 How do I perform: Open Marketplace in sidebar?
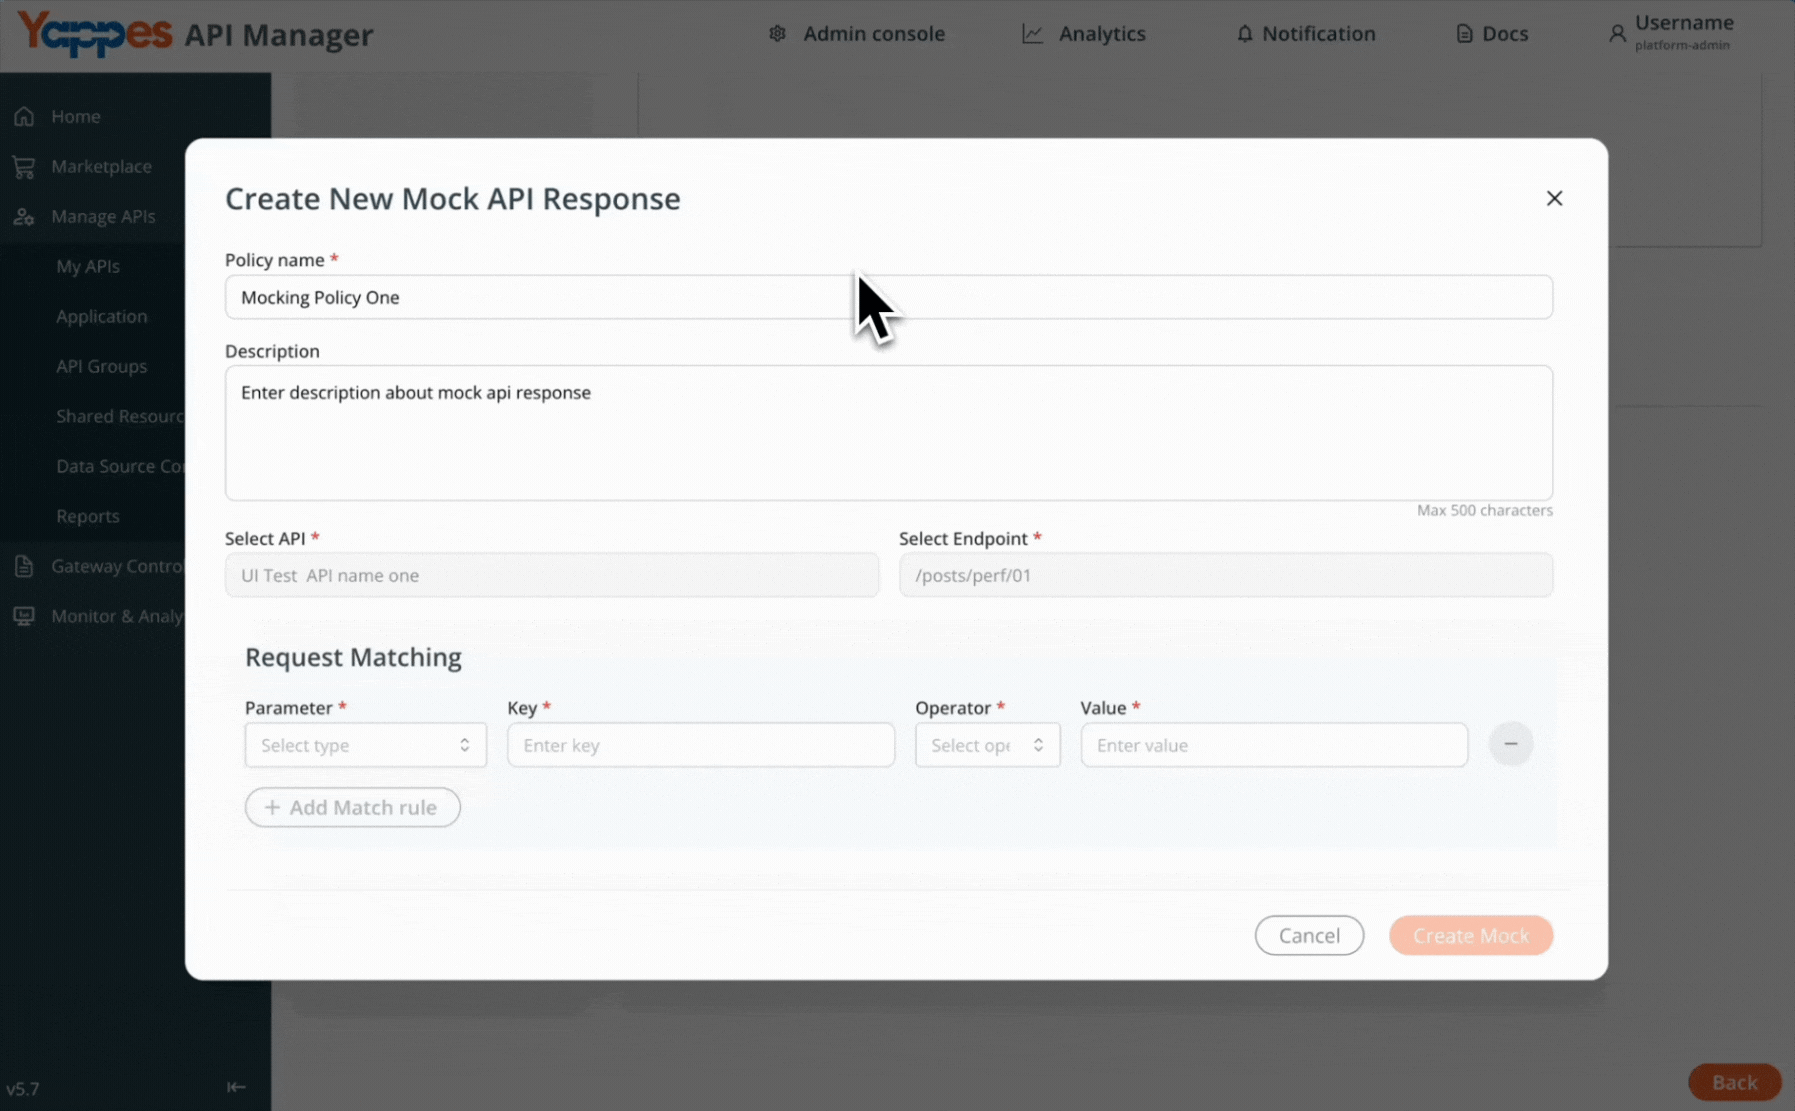coord(101,166)
